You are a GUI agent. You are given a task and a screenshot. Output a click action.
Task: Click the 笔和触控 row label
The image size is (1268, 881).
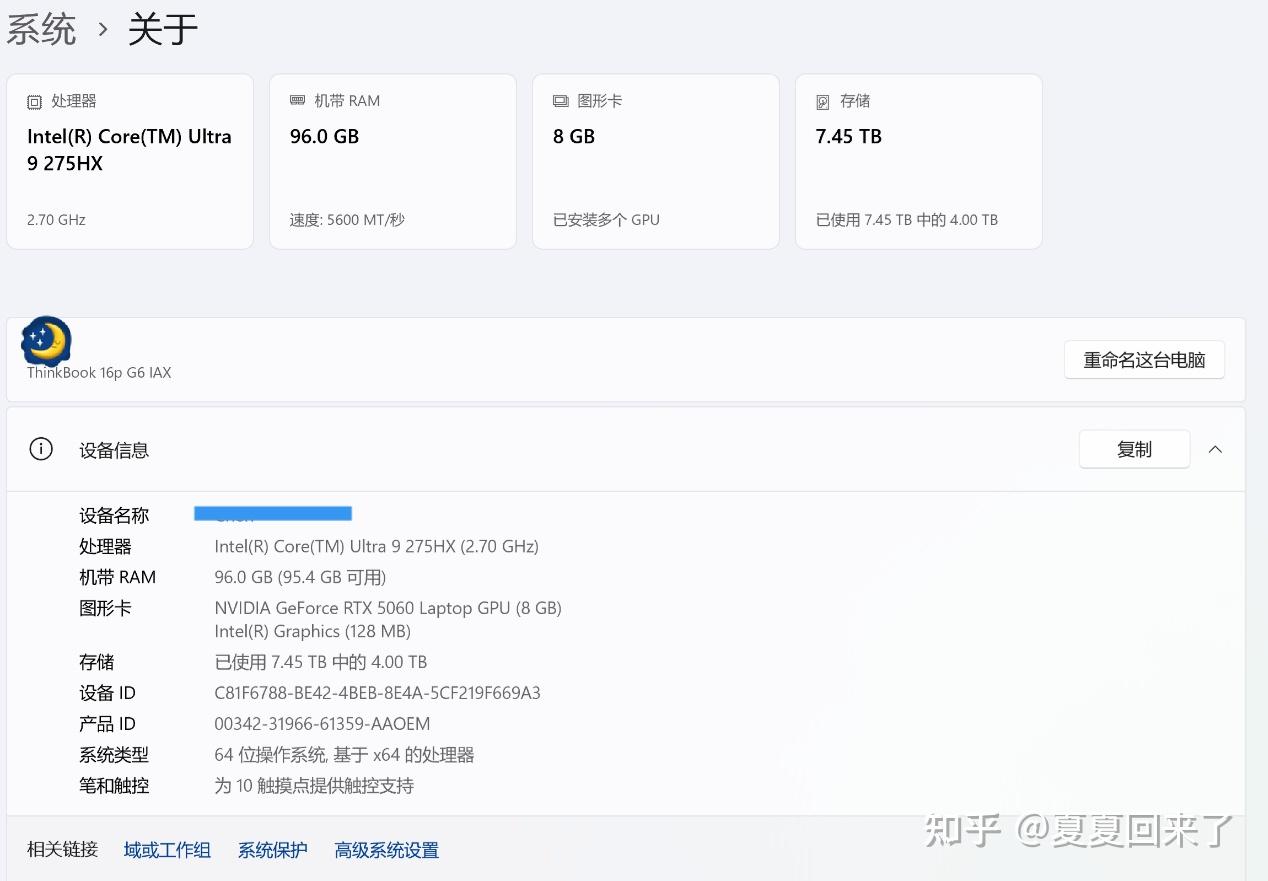(114, 786)
